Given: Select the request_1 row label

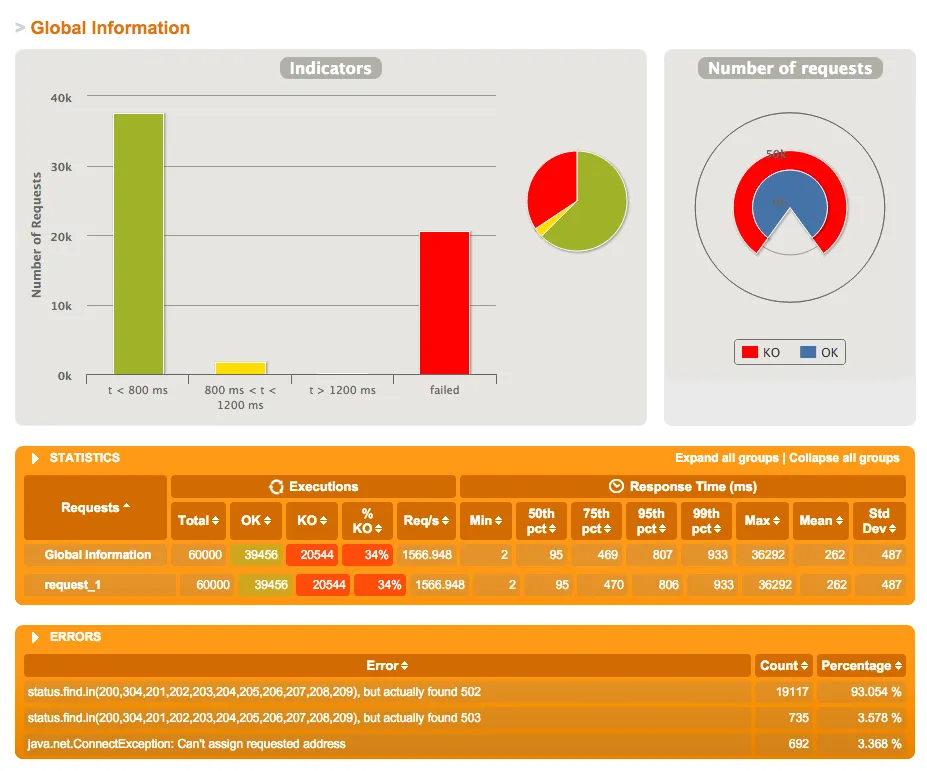Looking at the screenshot, I should coord(73,585).
